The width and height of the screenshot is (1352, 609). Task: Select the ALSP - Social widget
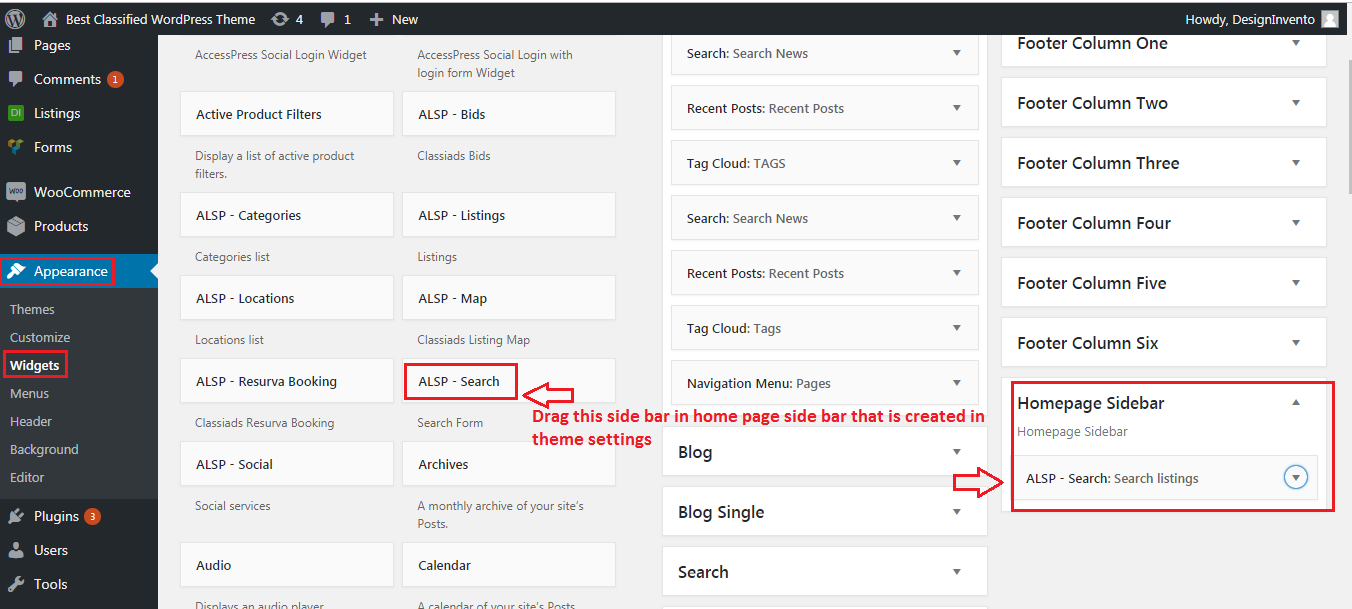click(x=287, y=465)
